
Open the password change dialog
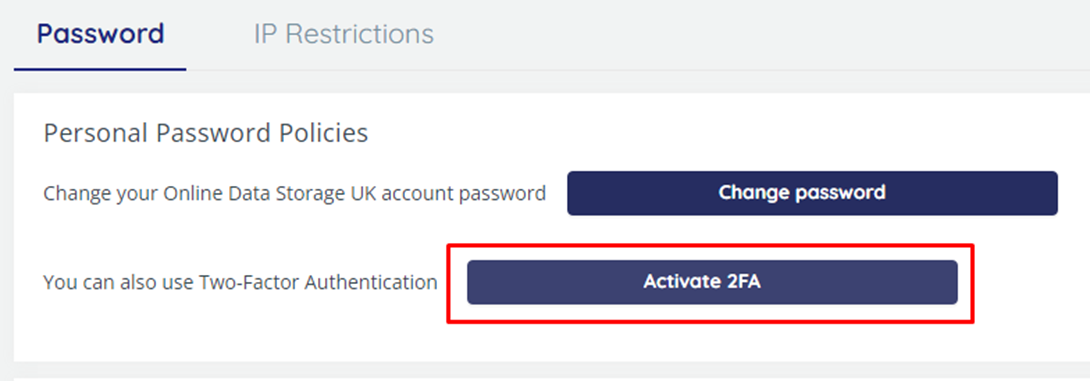coord(812,193)
